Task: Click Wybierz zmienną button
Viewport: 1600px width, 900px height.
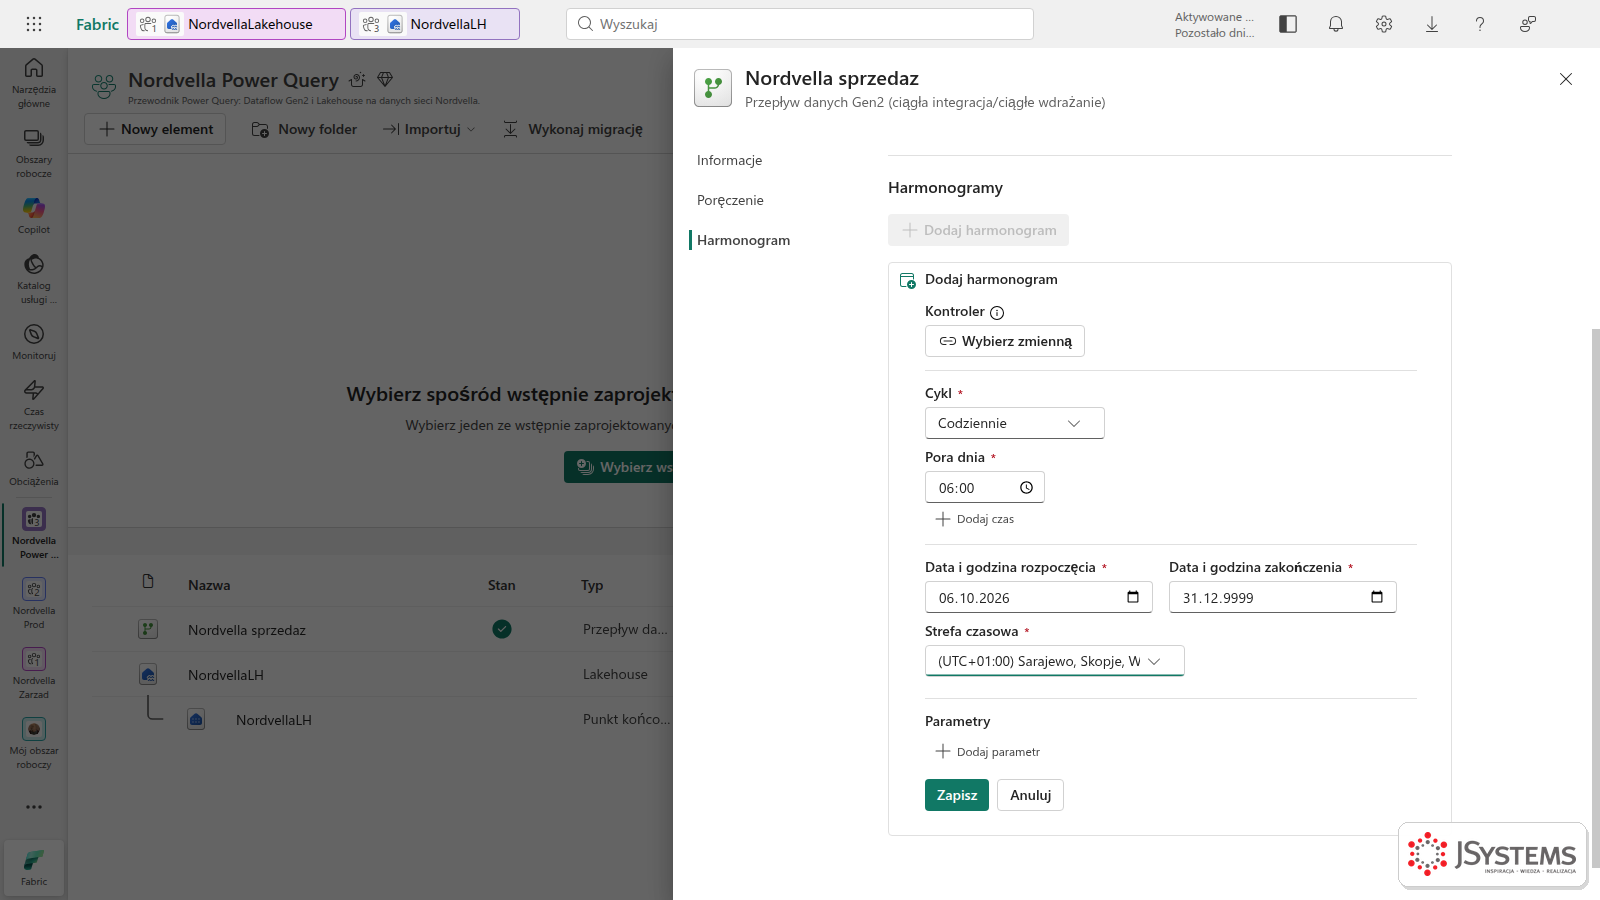Action: coord(1005,341)
